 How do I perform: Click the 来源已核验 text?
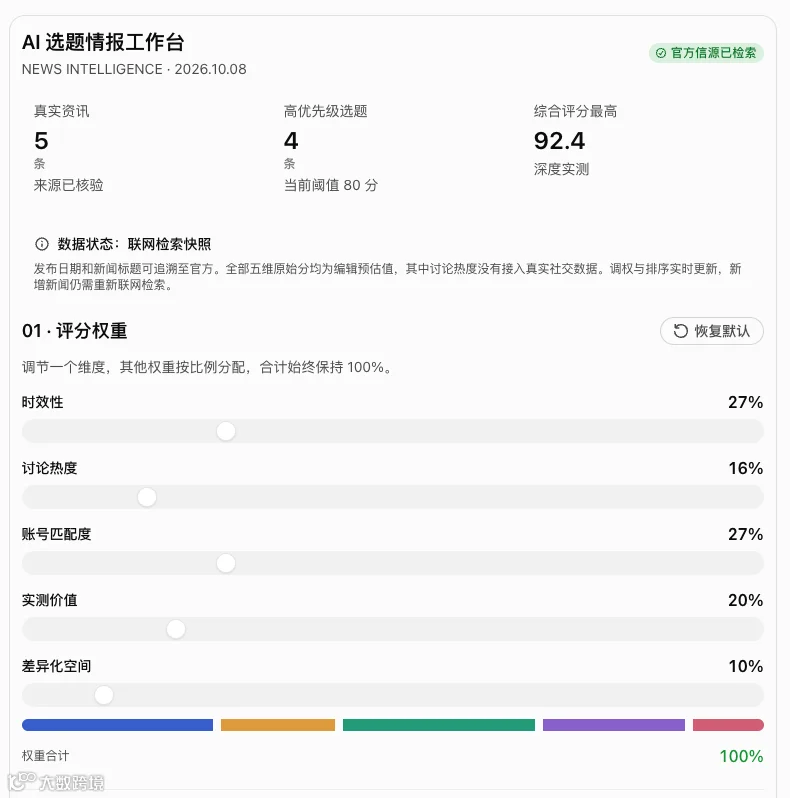pyautogui.click(x=69, y=185)
